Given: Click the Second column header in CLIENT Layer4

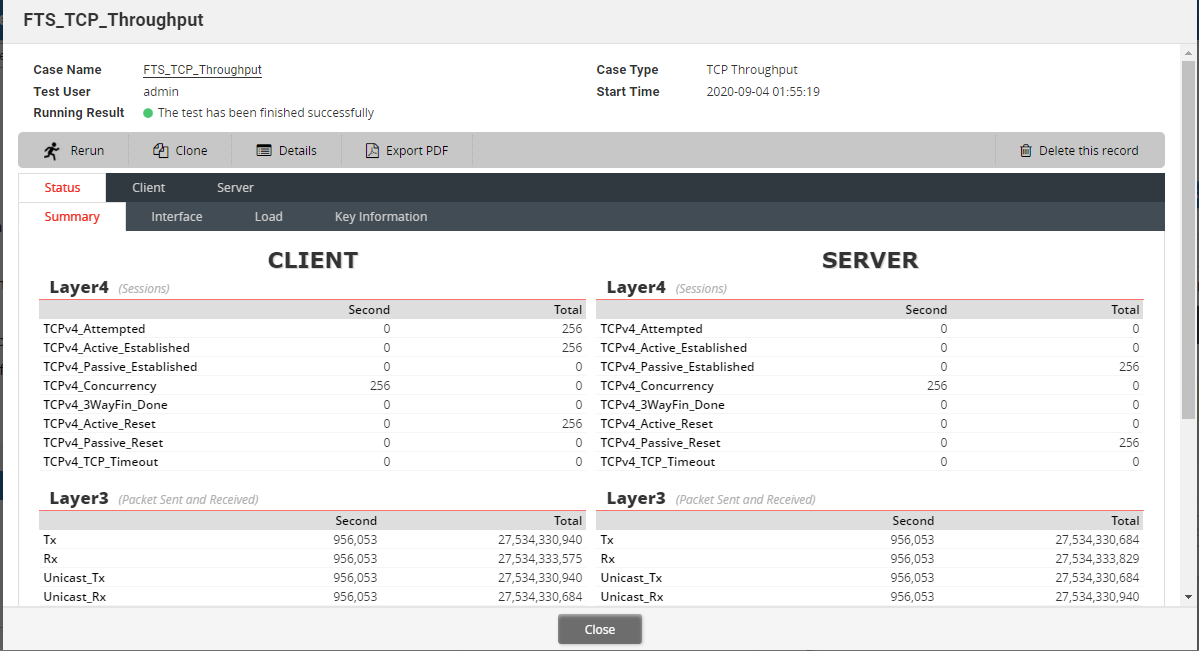Looking at the screenshot, I should (x=367, y=309).
